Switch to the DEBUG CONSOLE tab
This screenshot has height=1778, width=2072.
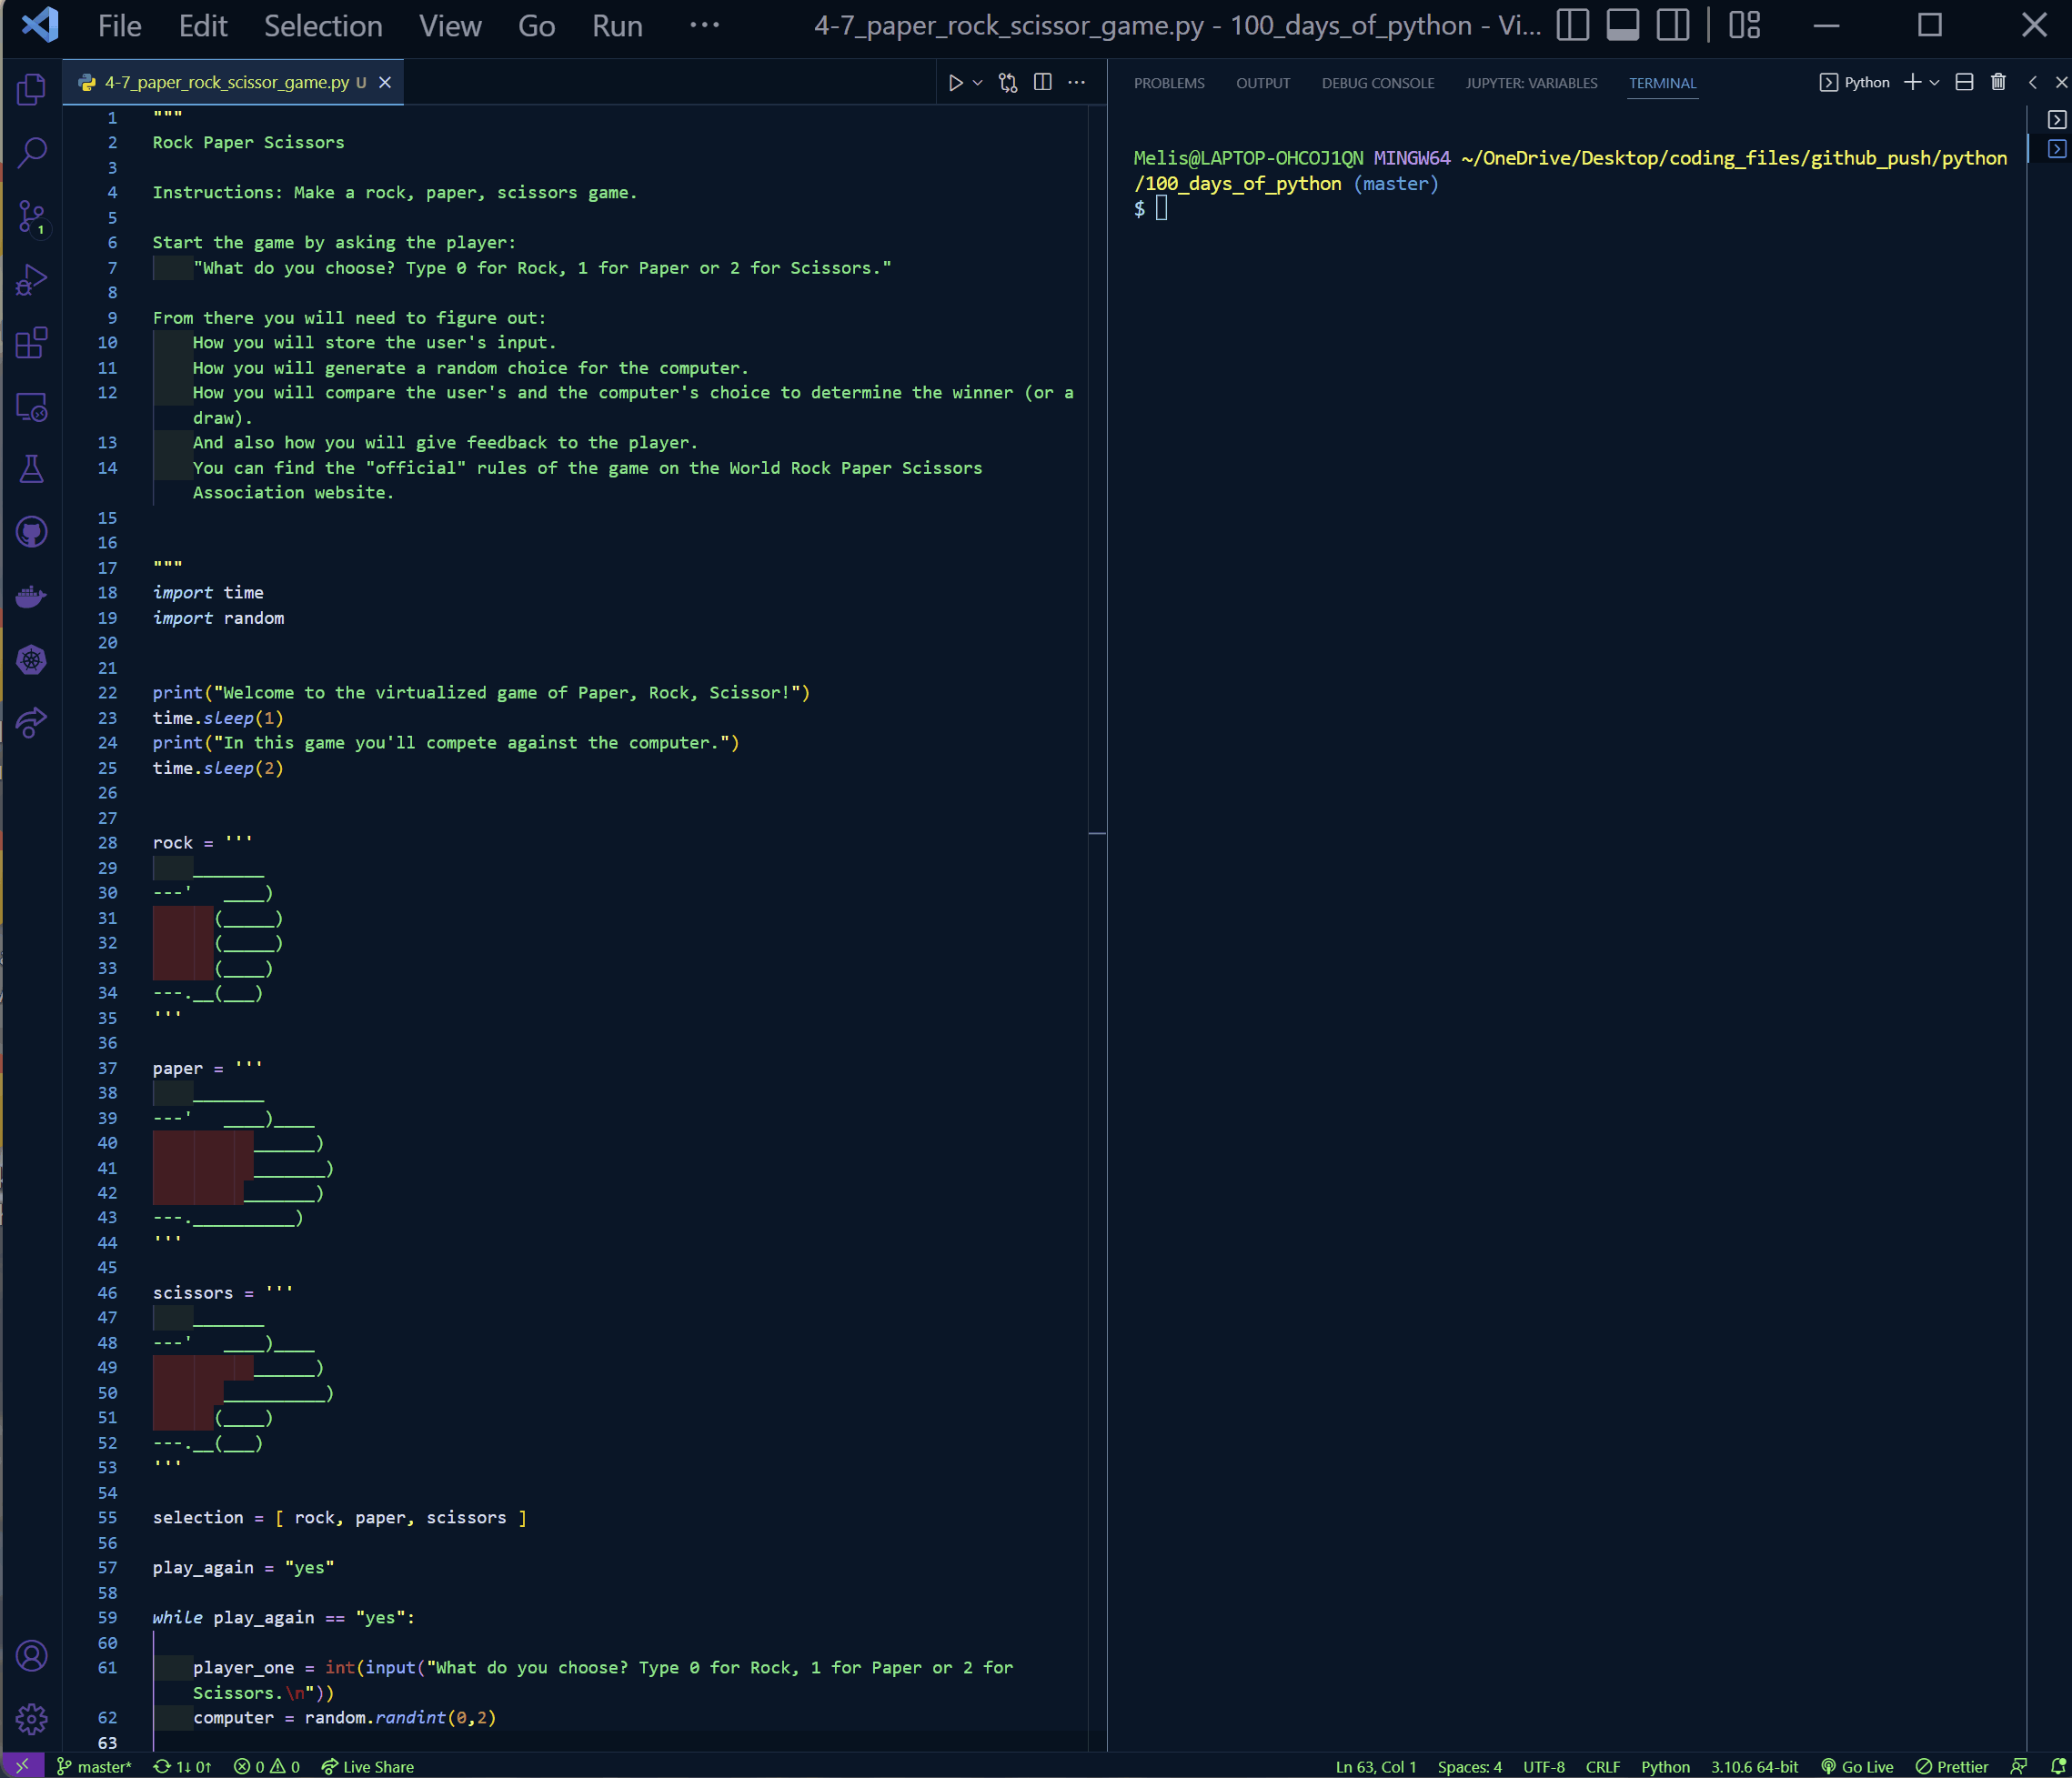[1378, 83]
